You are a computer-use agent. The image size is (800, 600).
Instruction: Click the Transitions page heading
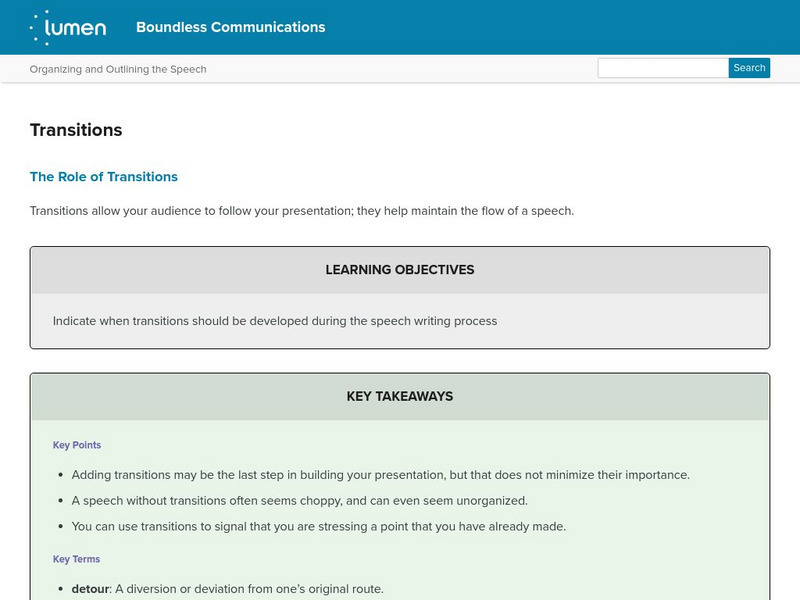pos(76,130)
